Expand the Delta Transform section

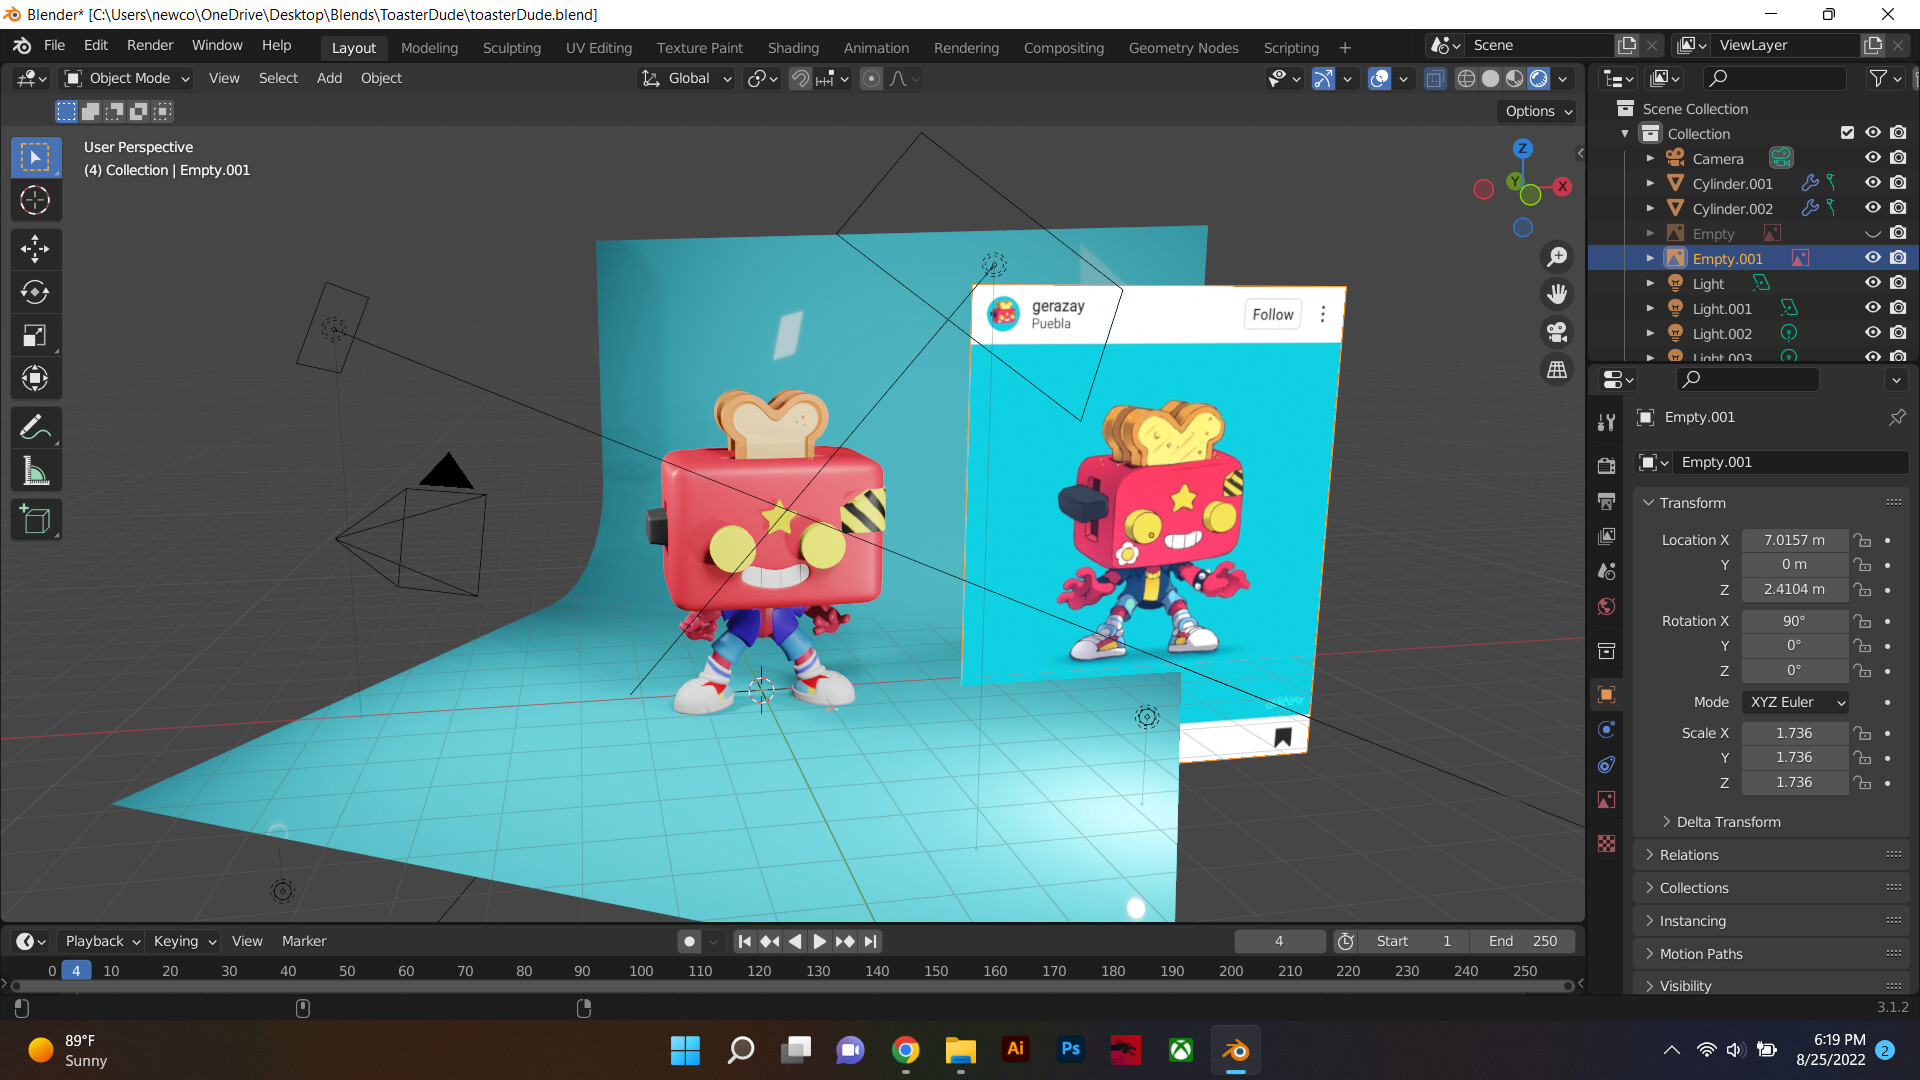(x=1728, y=822)
